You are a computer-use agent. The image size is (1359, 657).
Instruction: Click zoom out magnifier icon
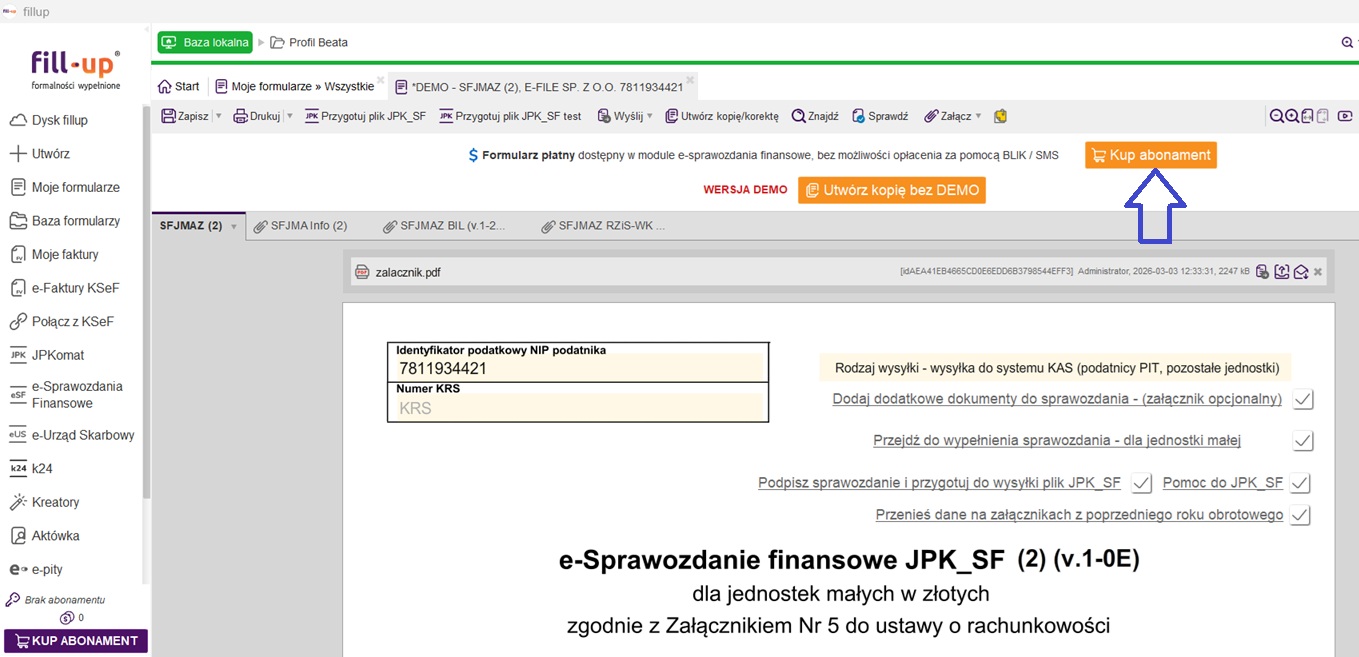click(x=1277, y=116)
